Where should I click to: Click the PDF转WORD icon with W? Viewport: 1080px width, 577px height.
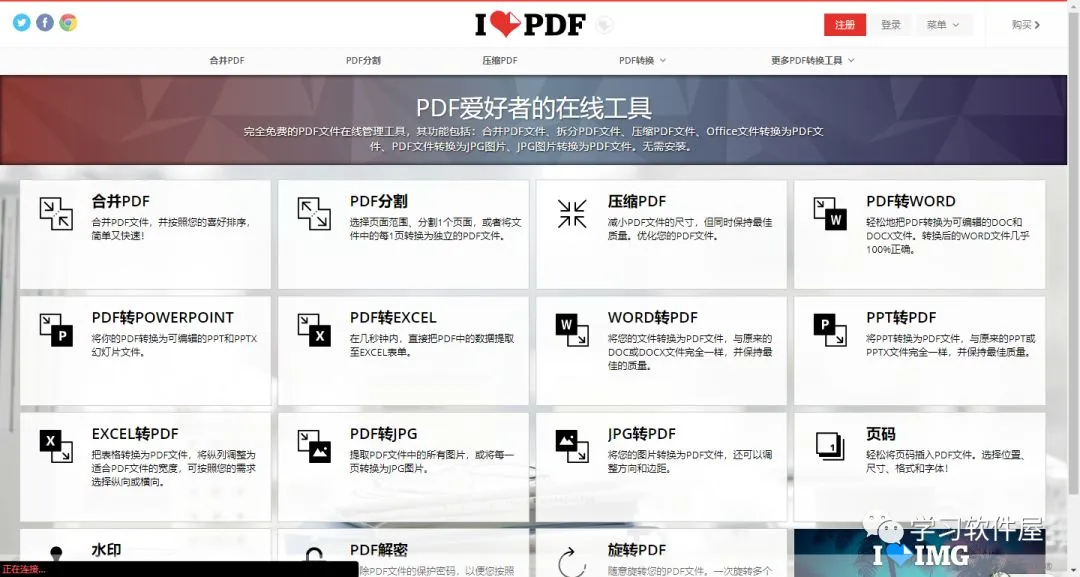[x=830, y=213]
